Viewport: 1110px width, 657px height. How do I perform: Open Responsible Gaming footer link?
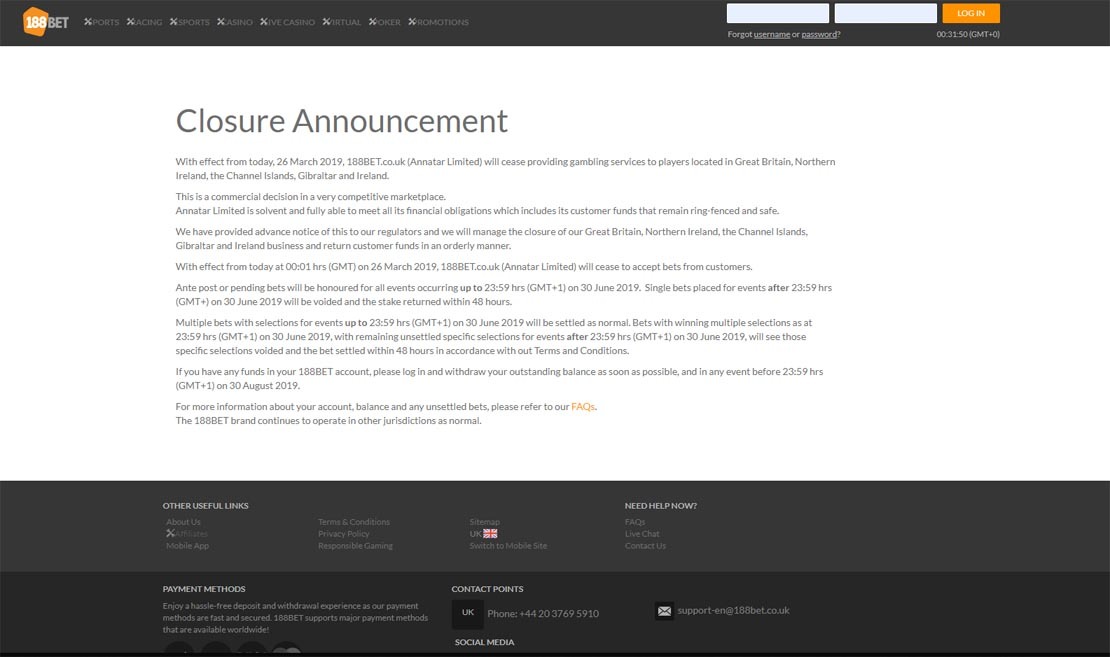coord(355,546)
